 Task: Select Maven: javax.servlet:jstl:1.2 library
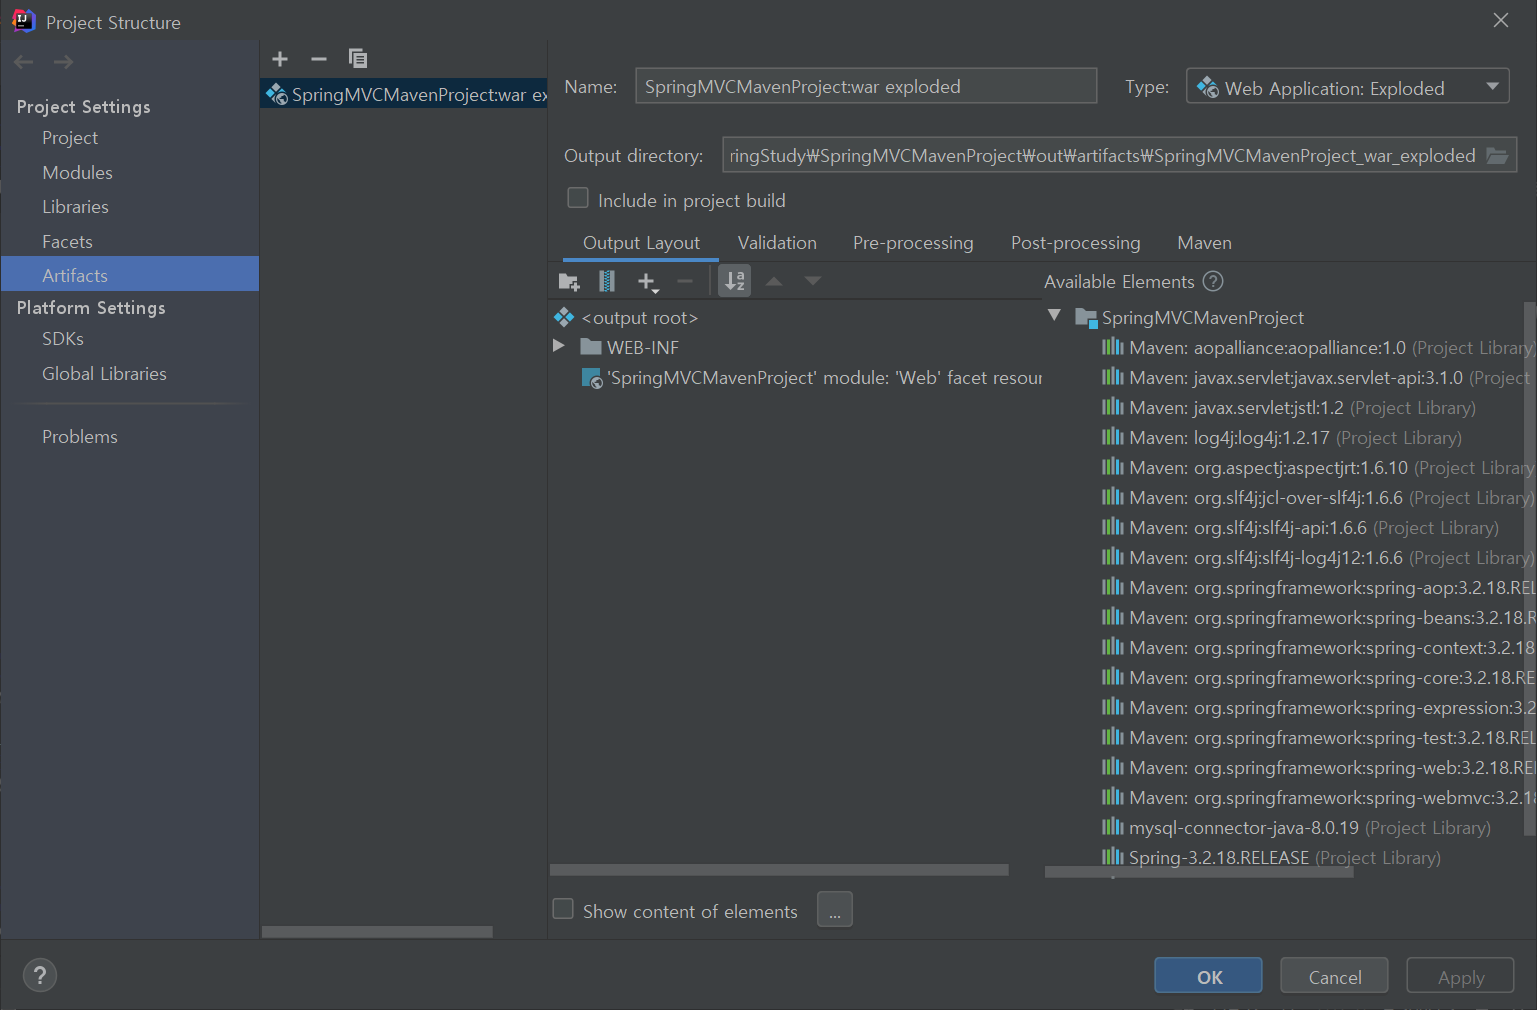click(x=1288, y=408)
